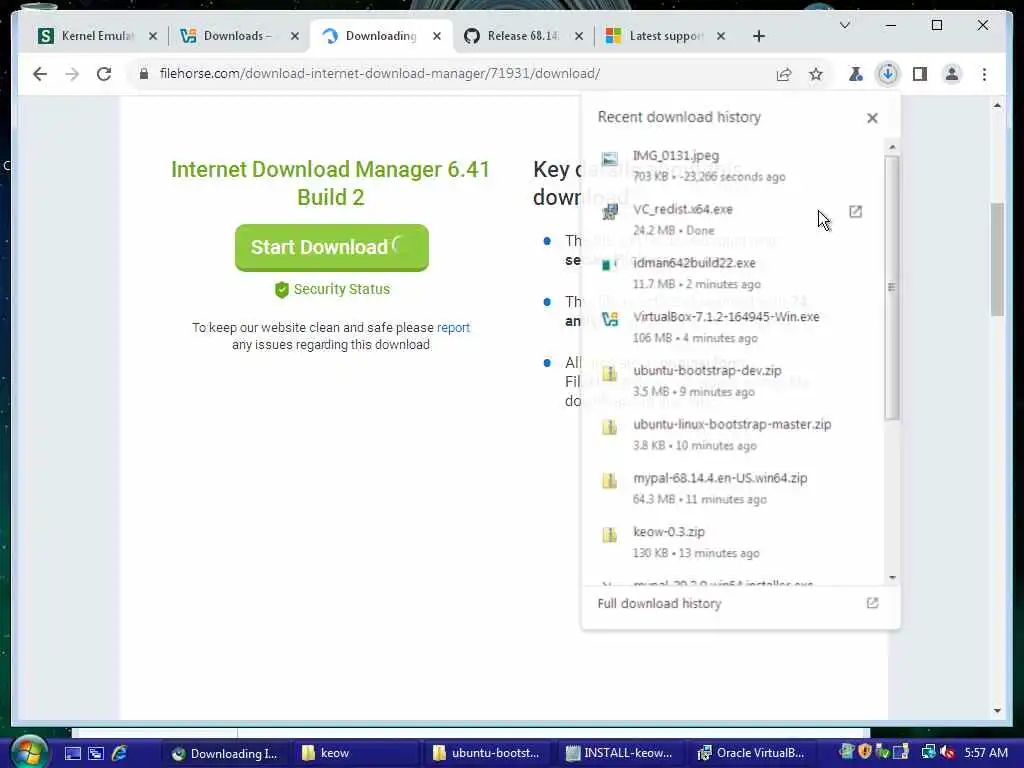Click the ubuntu-bootstrap-dev.zip archive icon
The width and height of the screenshot is (1024, 768).
coord(609,374)
